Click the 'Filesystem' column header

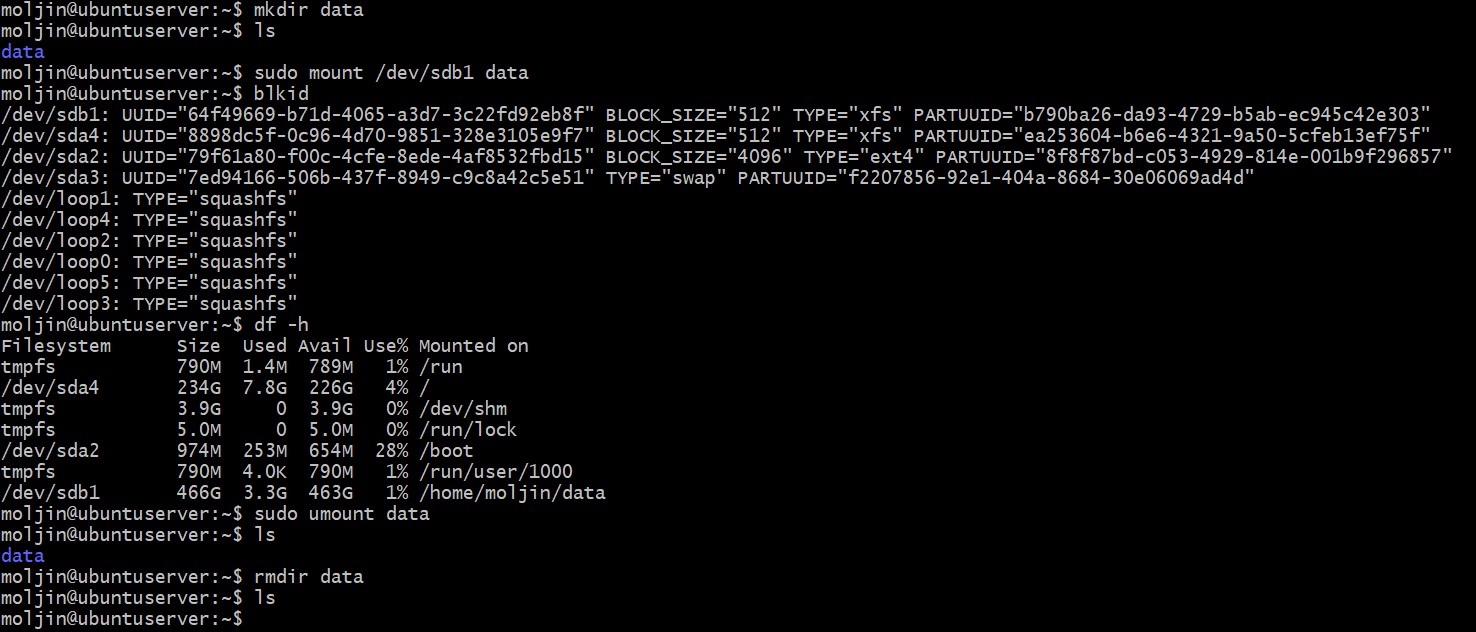click(56, 346)
